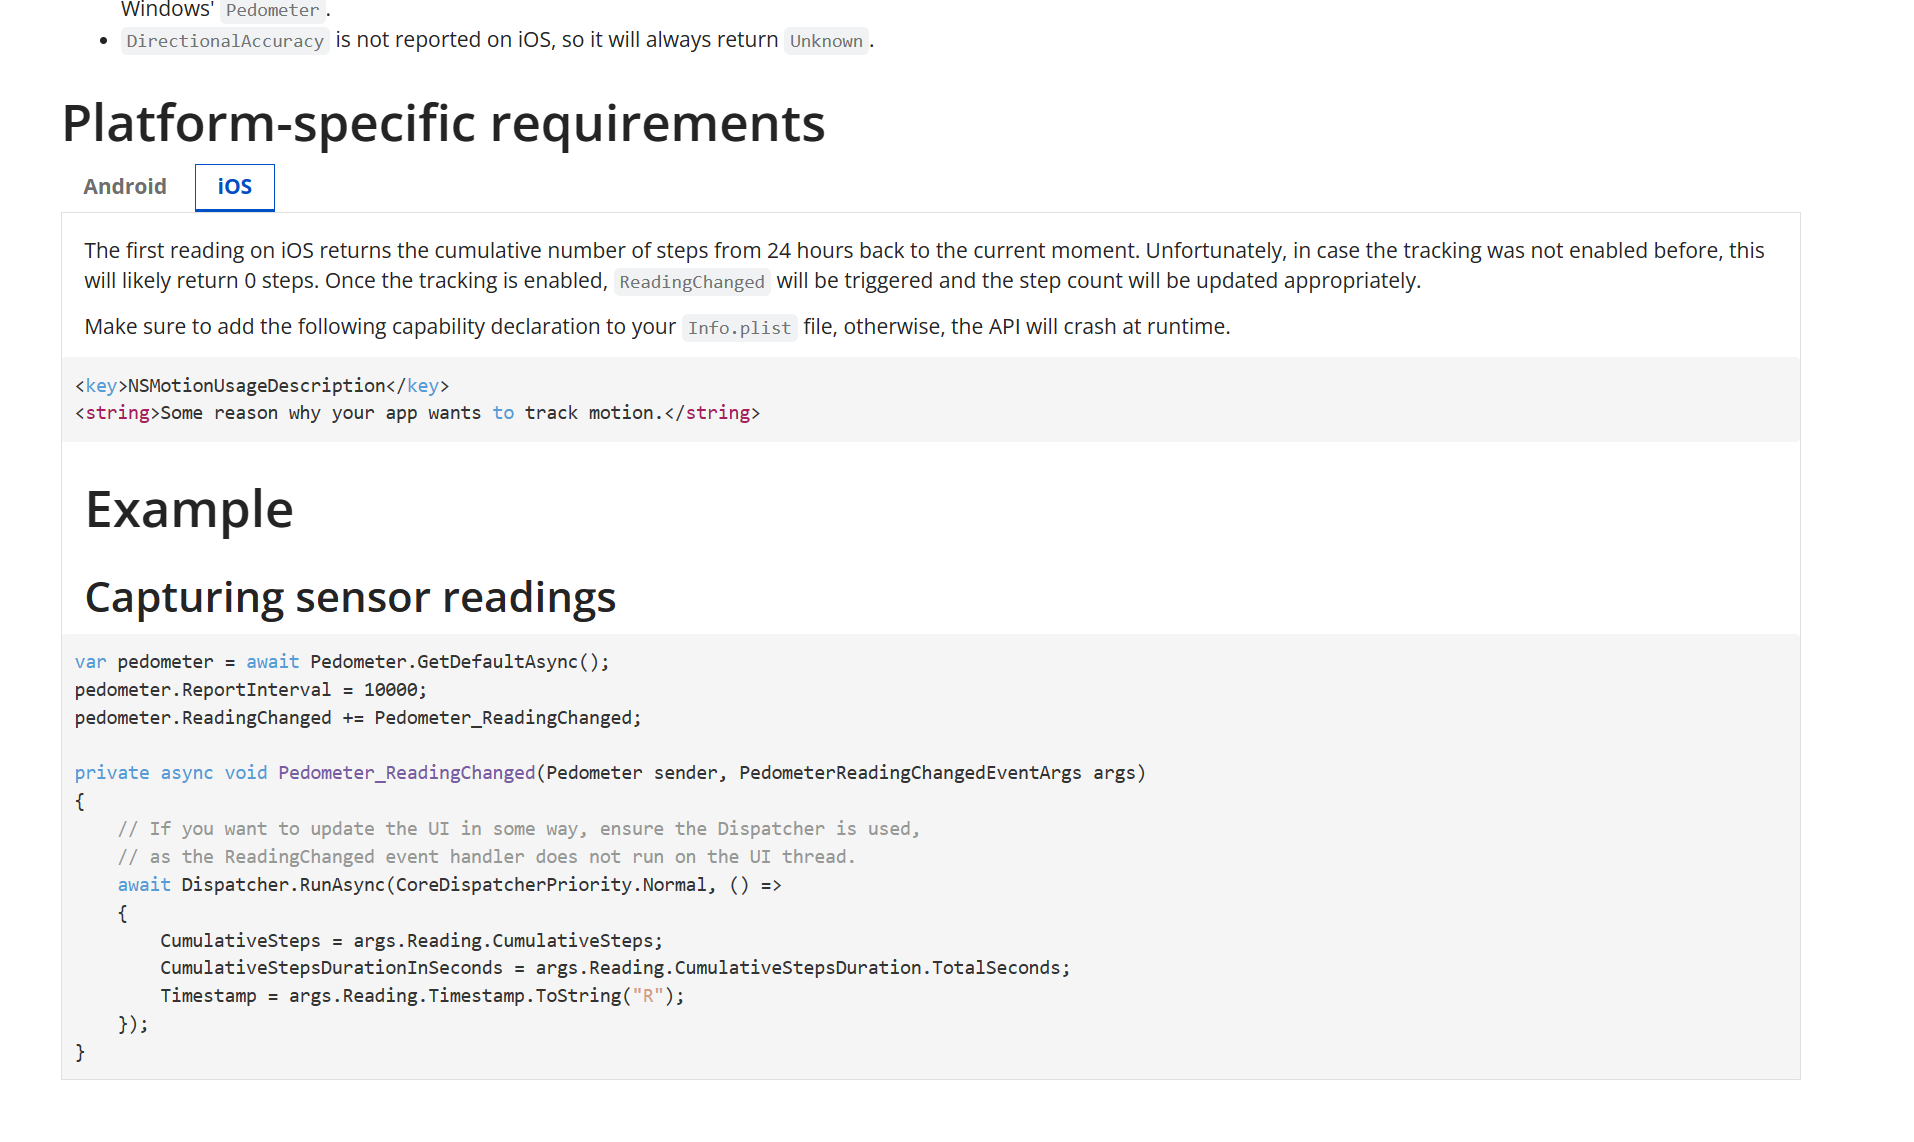Click the Example section heading

189,510
